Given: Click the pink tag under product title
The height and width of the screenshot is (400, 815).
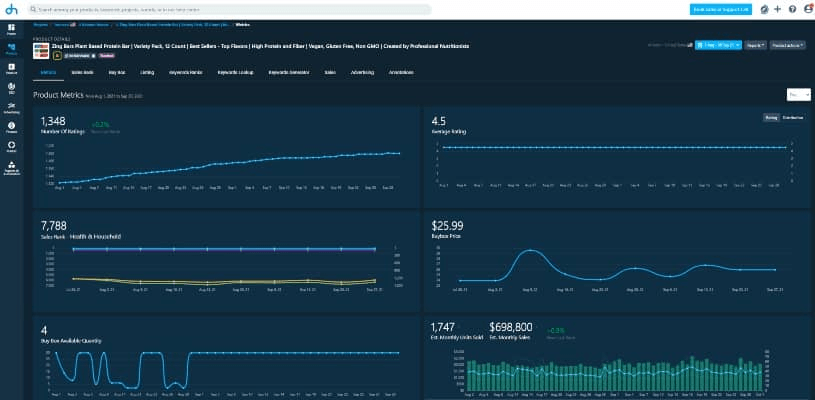Looking at the screenshot, I should pyautogui.click(x=107, y=55).
